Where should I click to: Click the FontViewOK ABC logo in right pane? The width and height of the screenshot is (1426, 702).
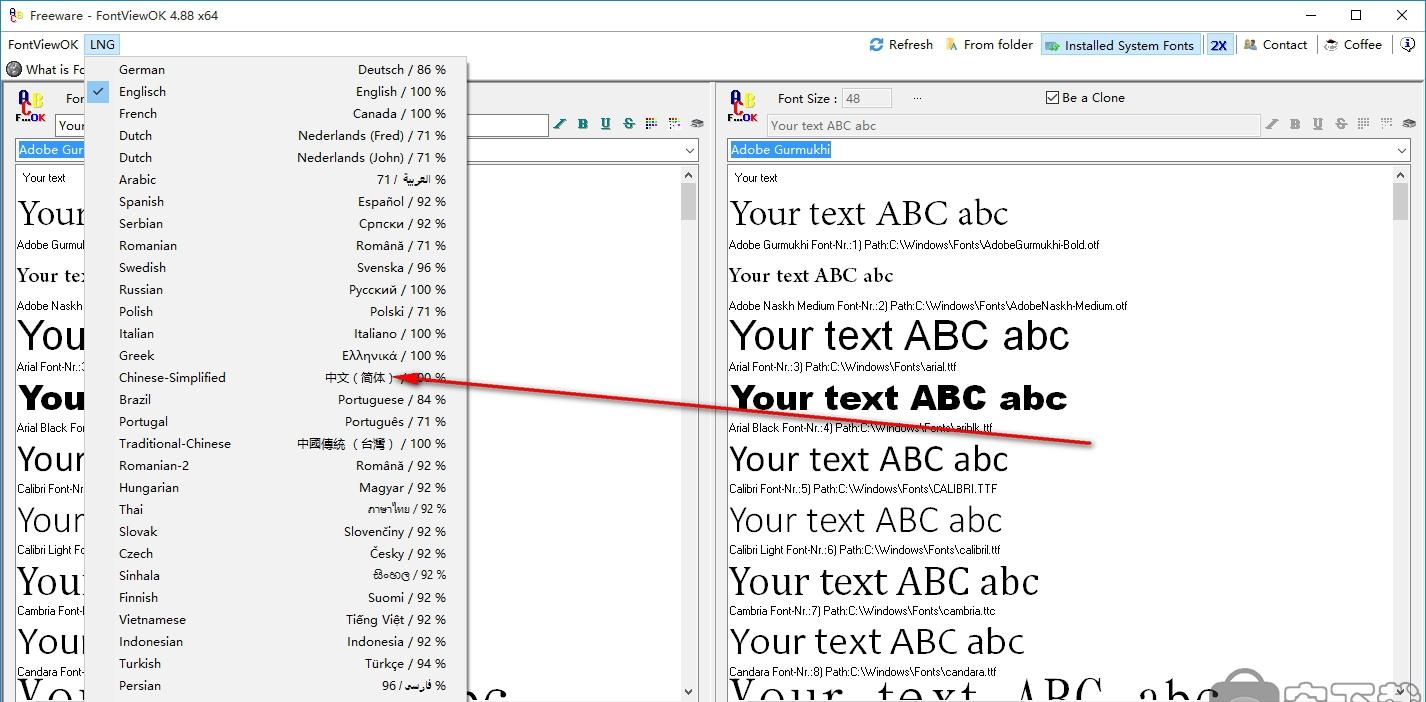coord(743,106)
